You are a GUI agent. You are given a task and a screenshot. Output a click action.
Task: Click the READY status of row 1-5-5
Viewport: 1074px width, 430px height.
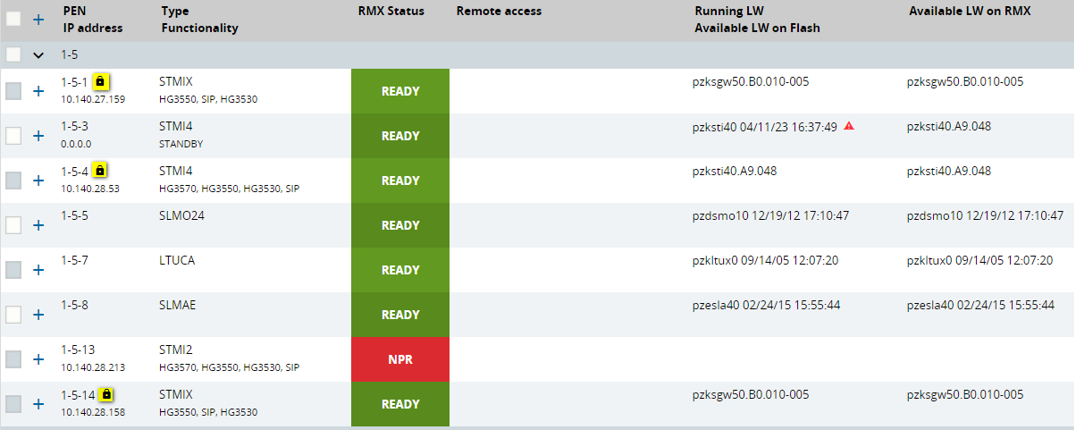[400, 225]
